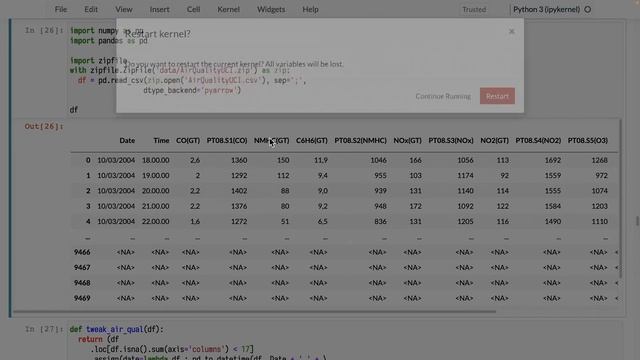Open the Edit menu
Viewport: 640px width, 360px height.
91,9
